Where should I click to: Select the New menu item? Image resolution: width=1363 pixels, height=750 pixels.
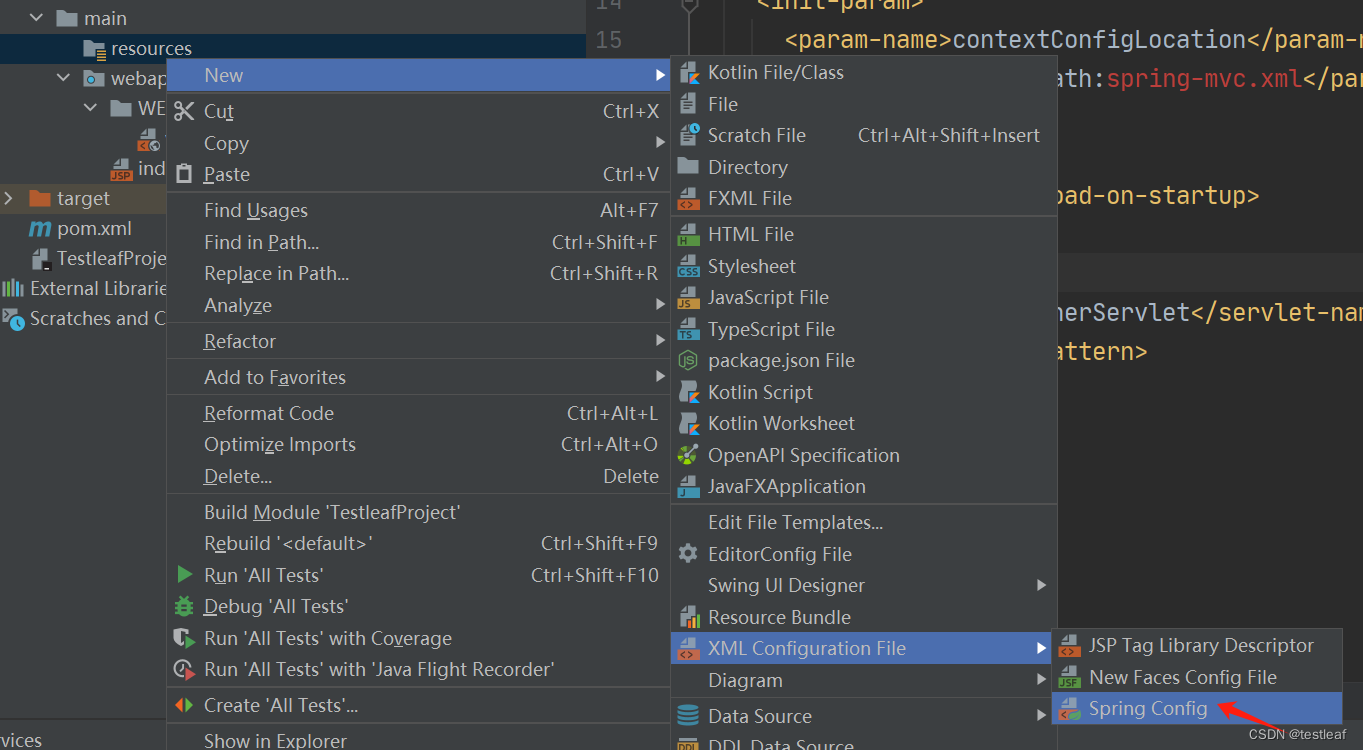point(418,75)
